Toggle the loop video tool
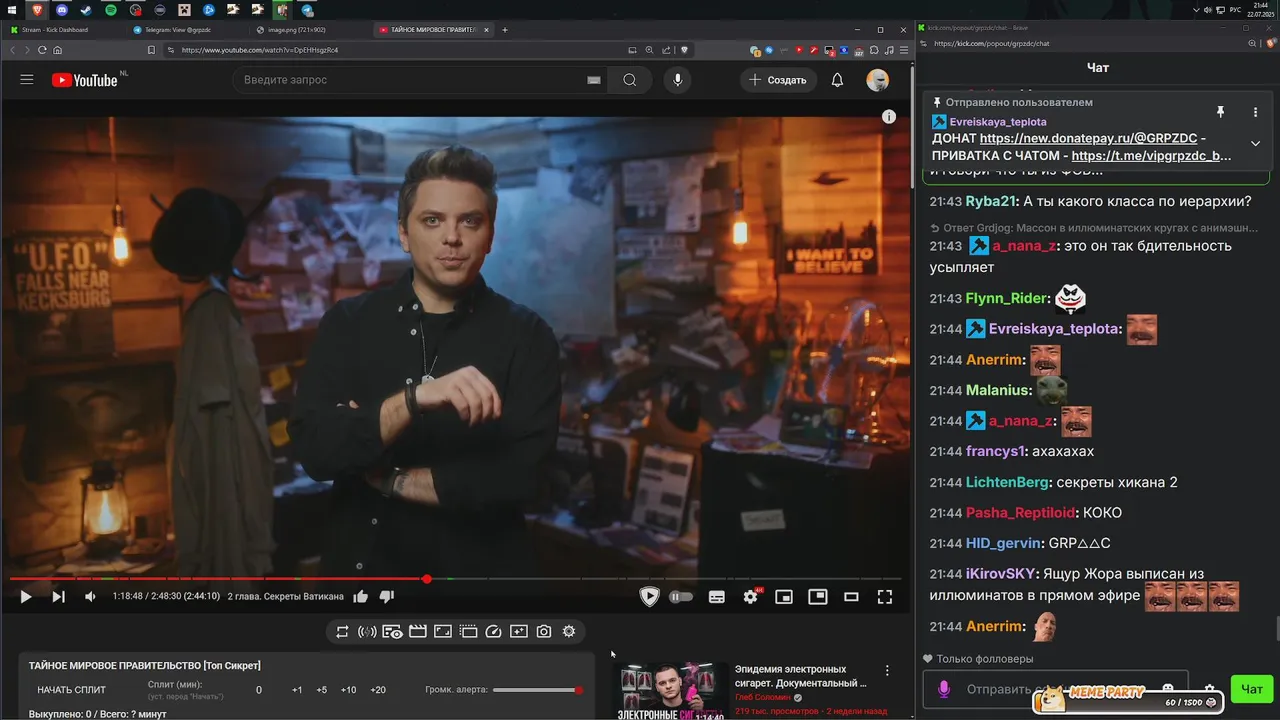The width and height of the screenshot is (1280, 720). point(342,632)
